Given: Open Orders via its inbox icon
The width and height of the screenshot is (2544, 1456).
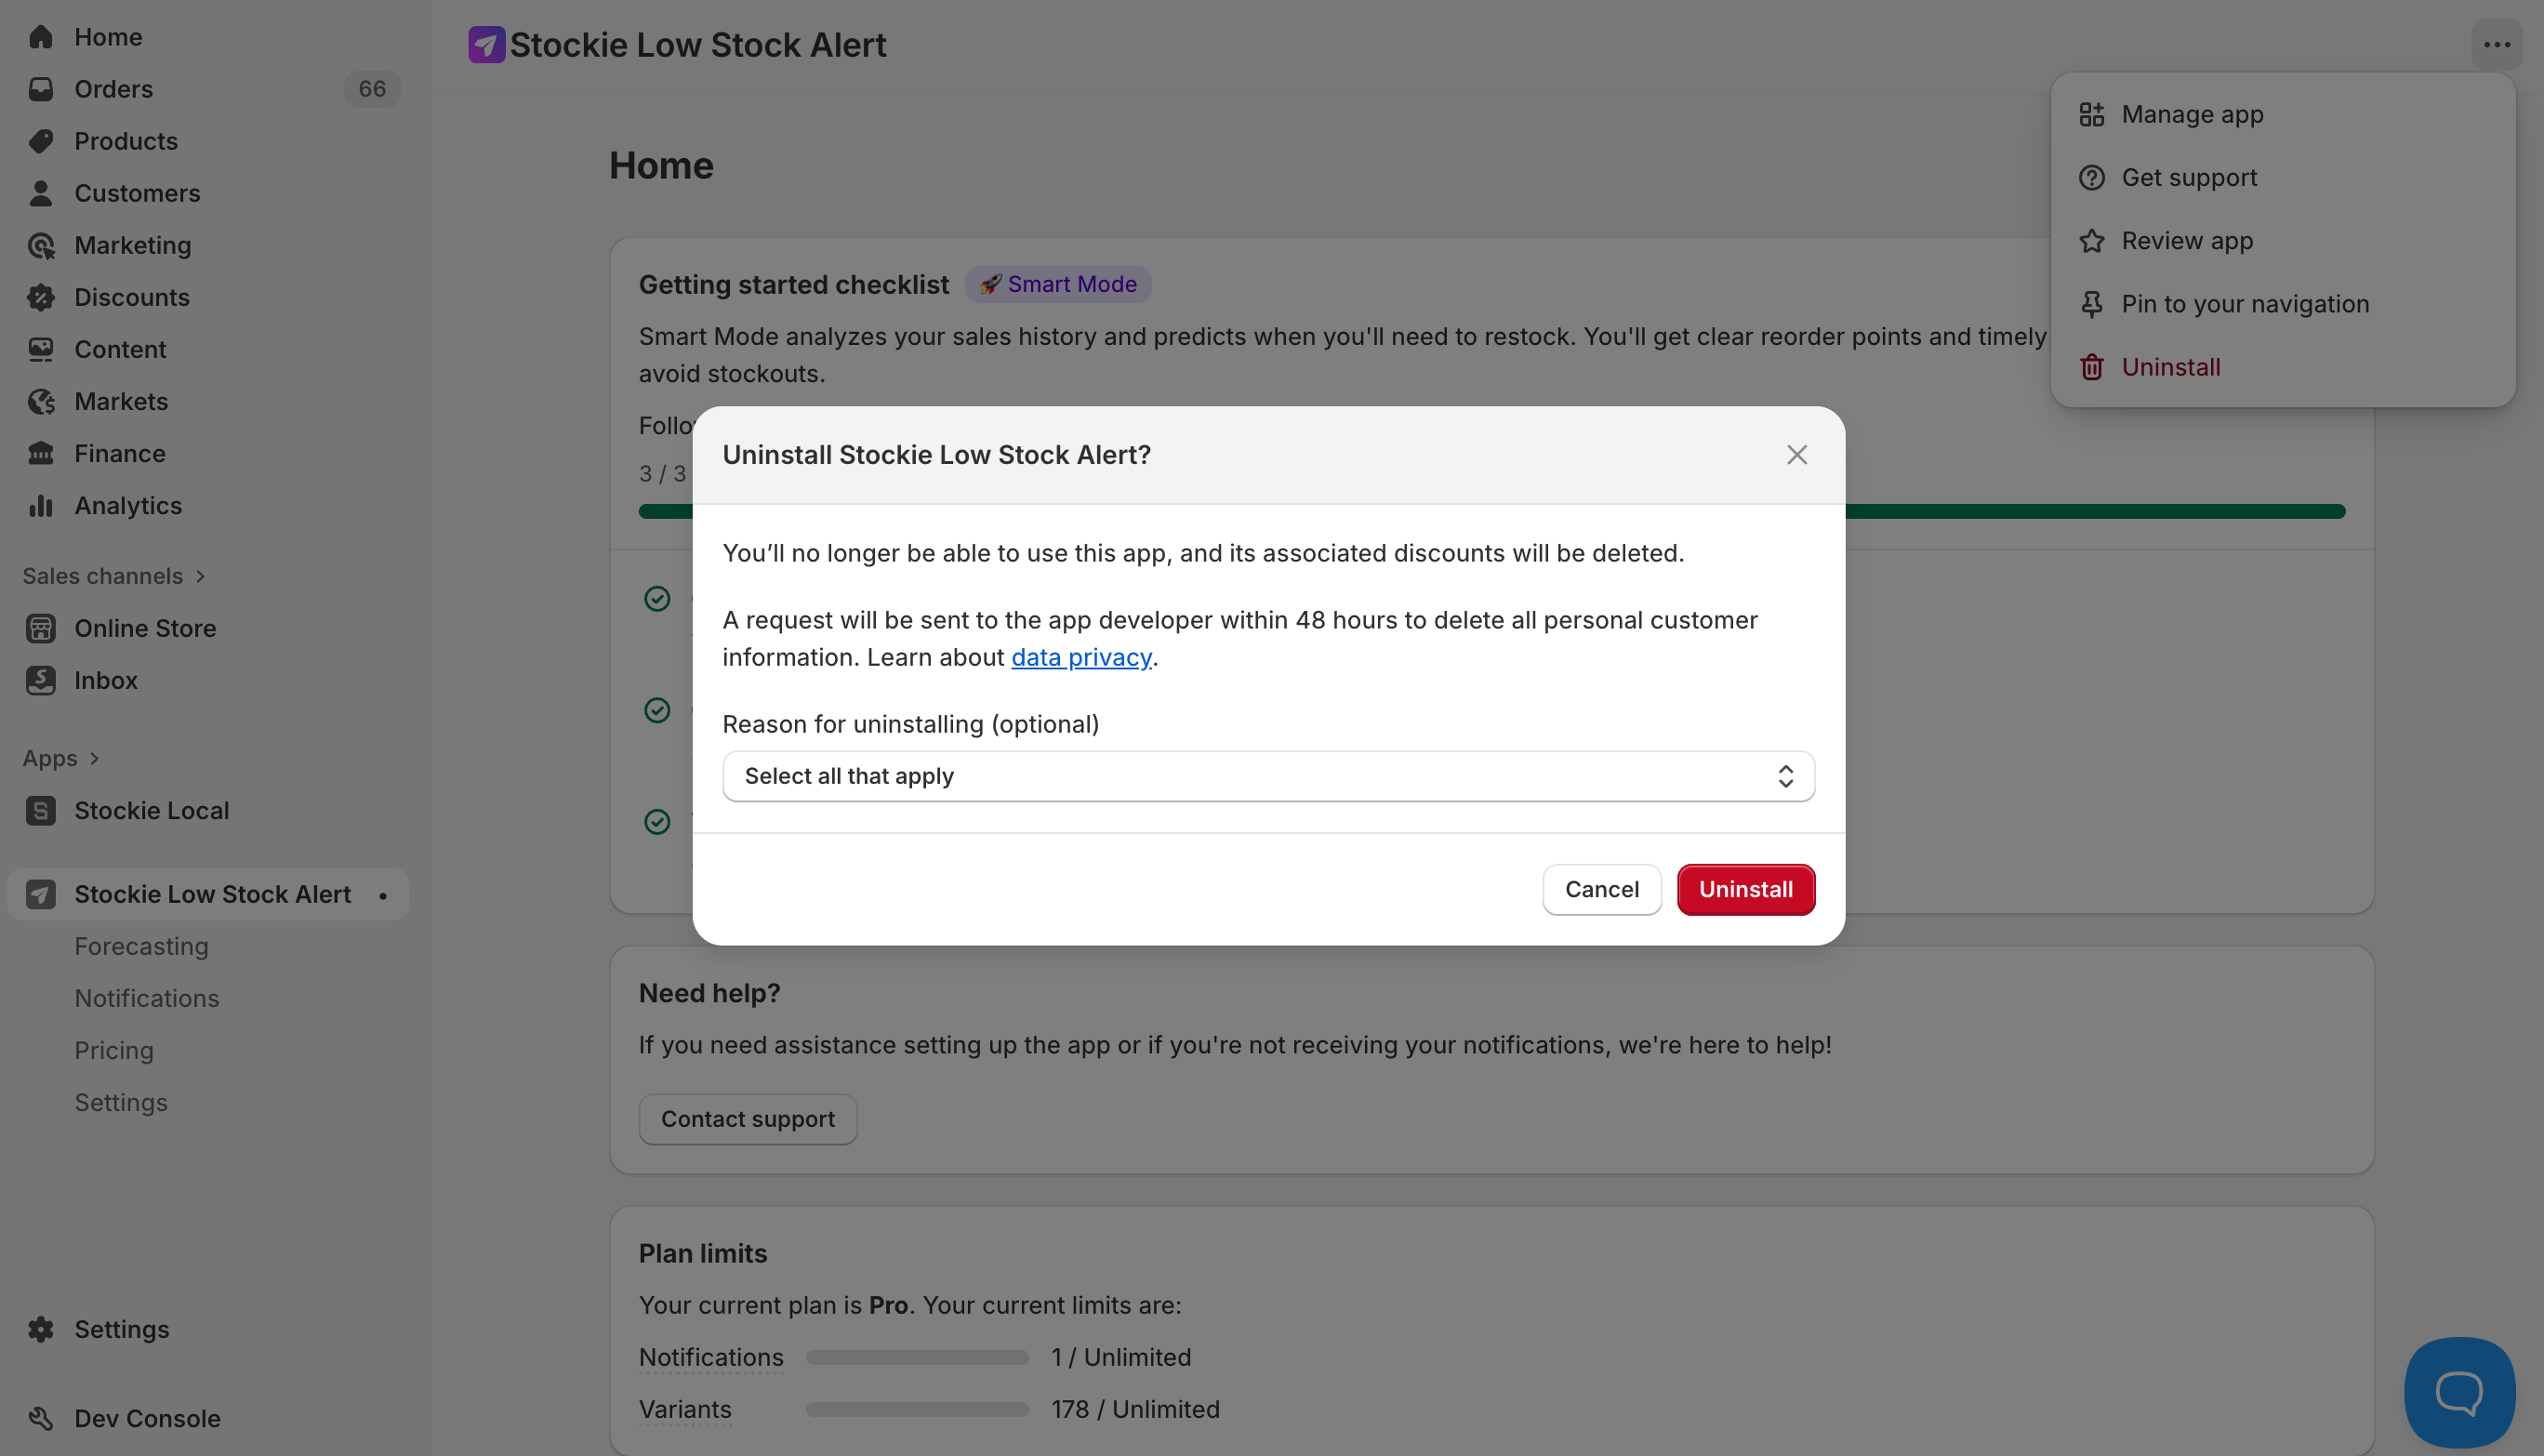Looking at the screenshot, I should pyautogui.click(x=41, y=89).
